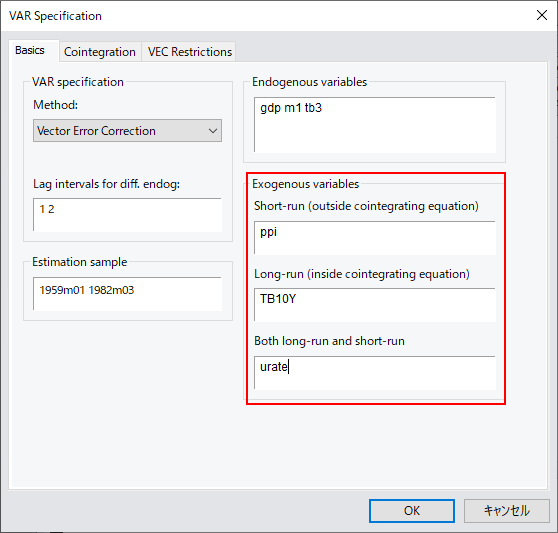Screen dimensions: 558x533
Task: Click the 'Both long-run and short-run' label
Action: tap(329, 341)
